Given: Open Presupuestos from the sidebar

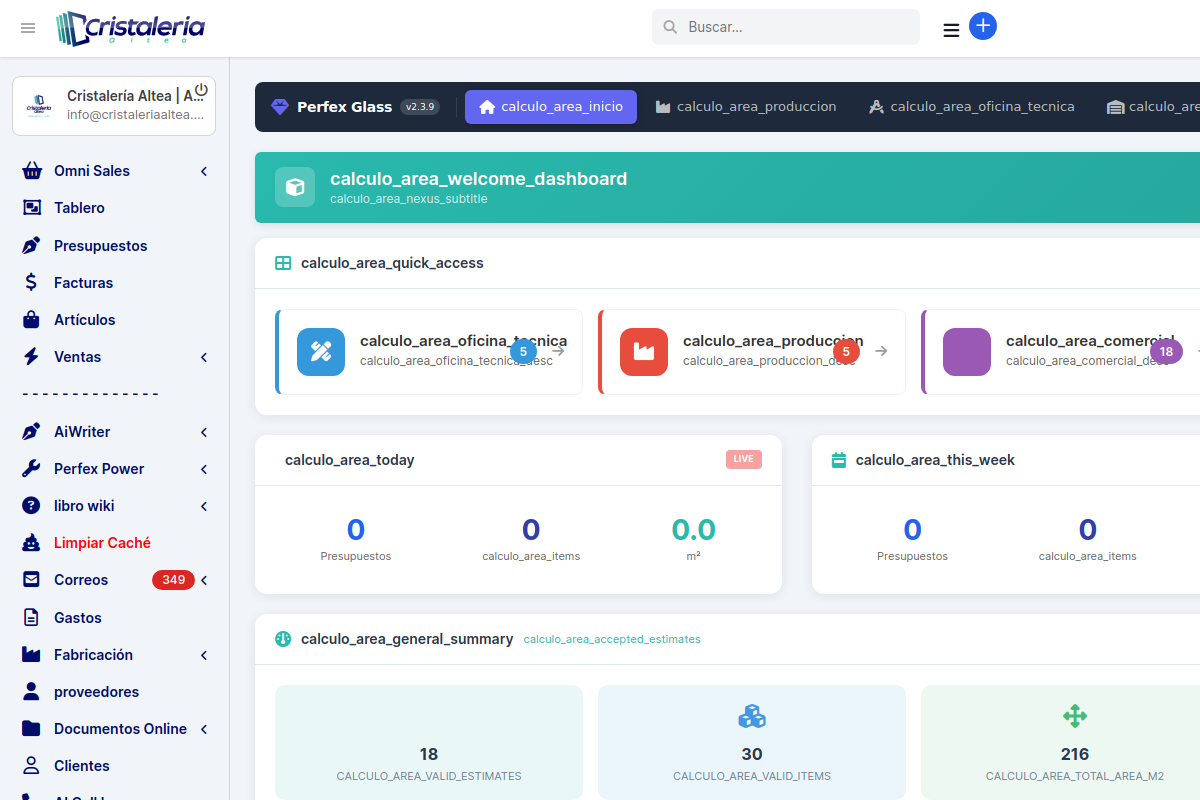Looking at the screenshot, I should (100, 246).
